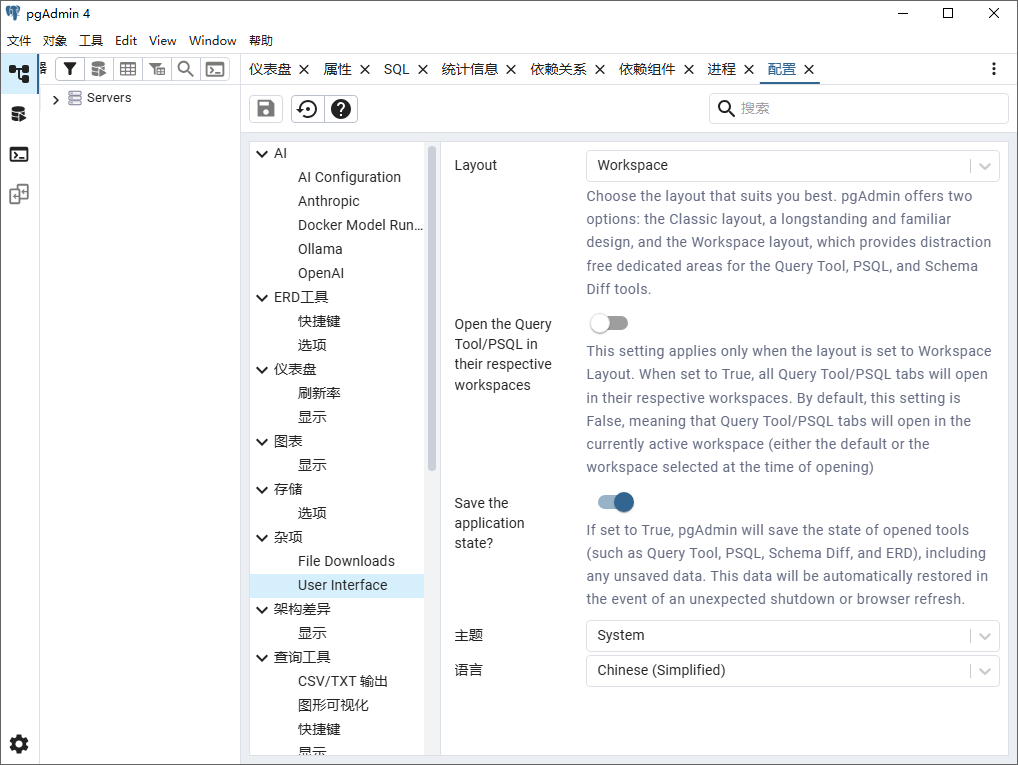This screenshot has width=1018, height=765.
Task: Collapse the AI preferences group
Action: 262,154
